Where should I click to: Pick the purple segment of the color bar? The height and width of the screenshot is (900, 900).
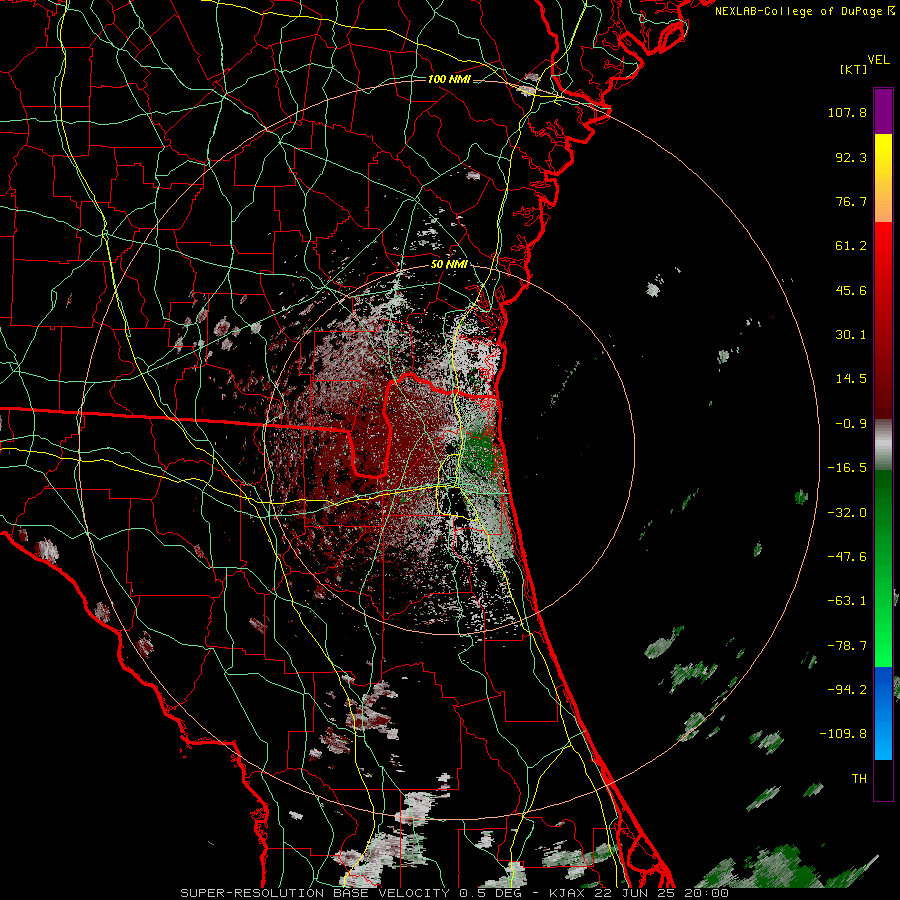tap(883, 111)
